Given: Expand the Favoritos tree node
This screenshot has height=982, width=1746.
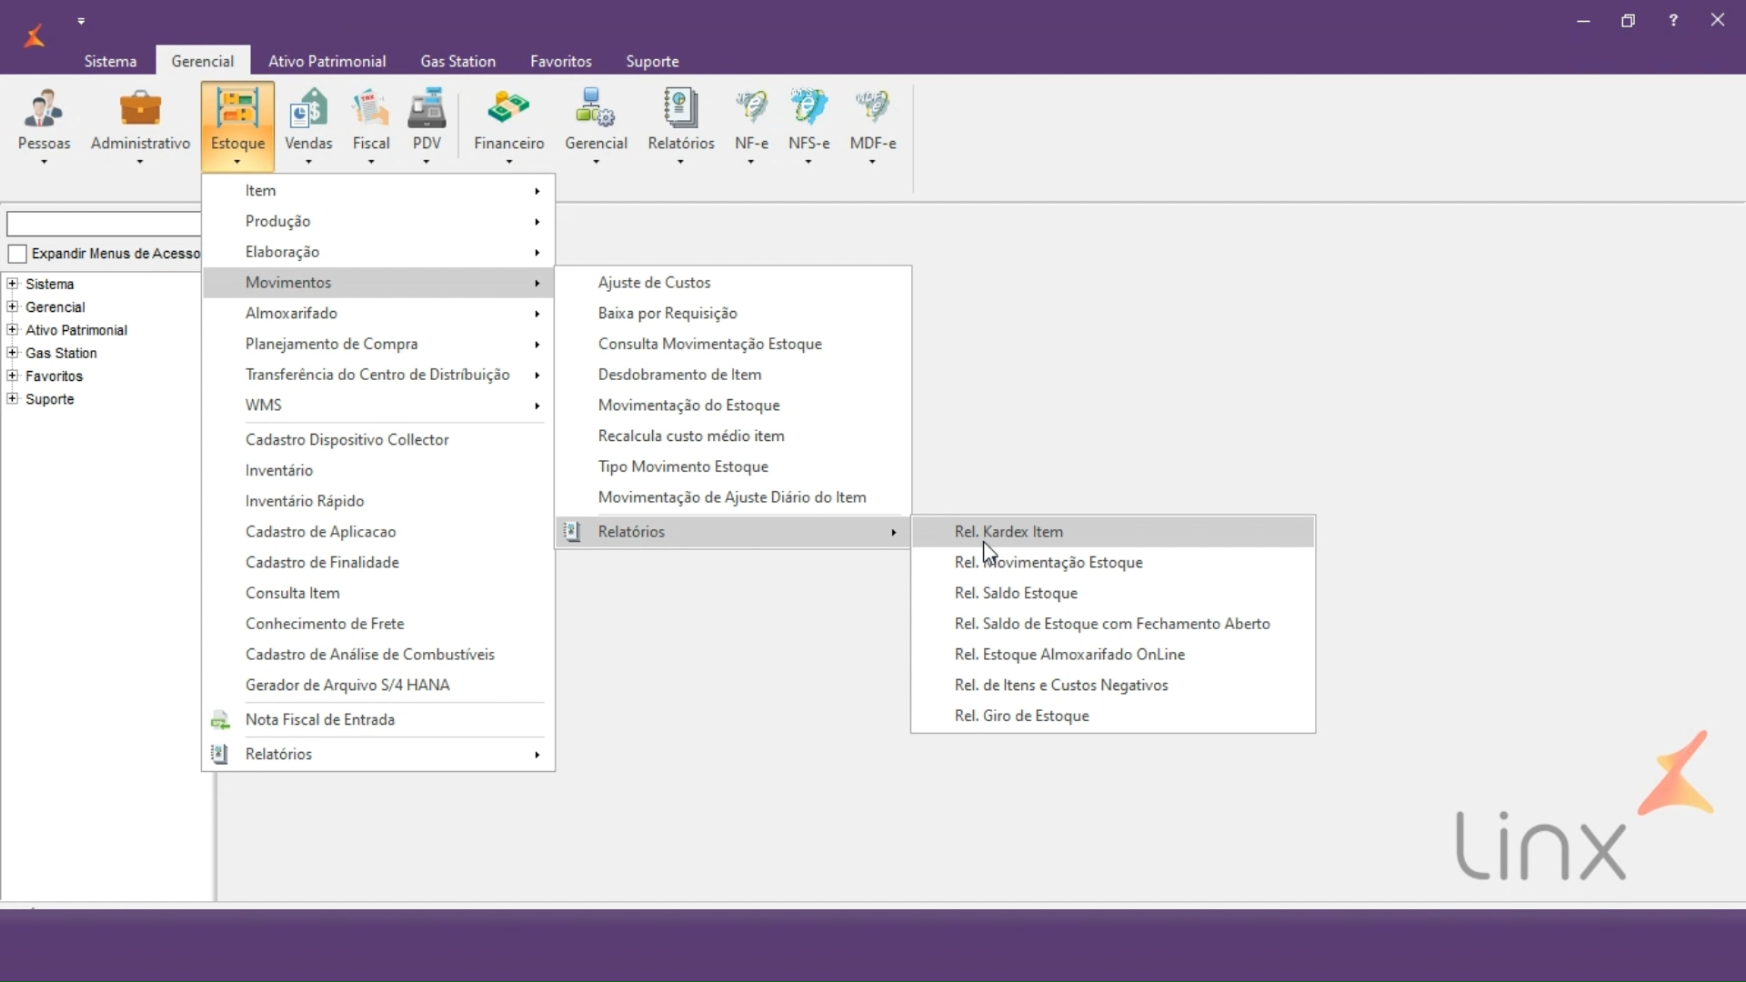Looking at the screenshot, I should tap(13, 376).
